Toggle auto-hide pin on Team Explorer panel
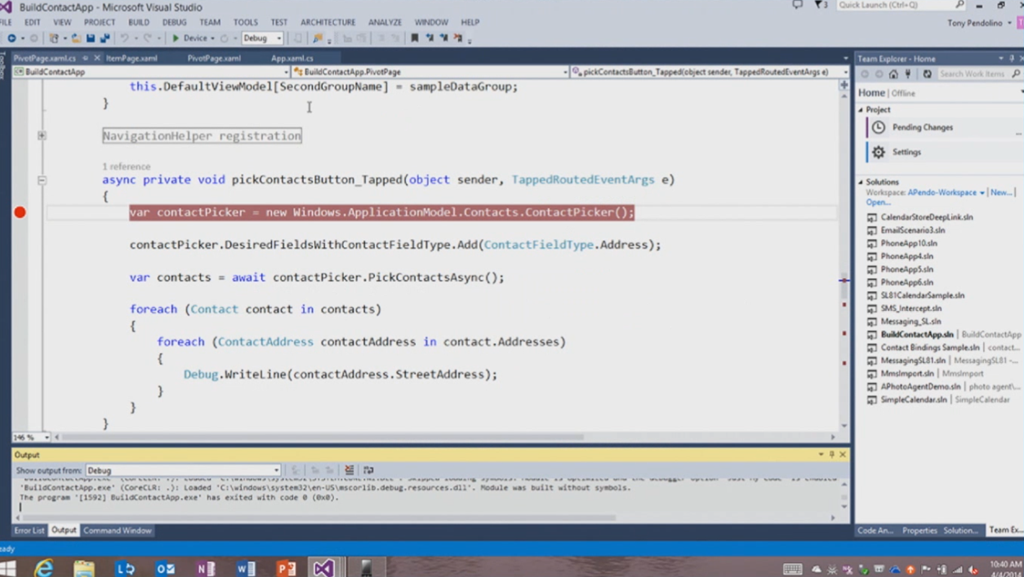The width and height of the screenshot is (1024, 577). click(1012, 58)
